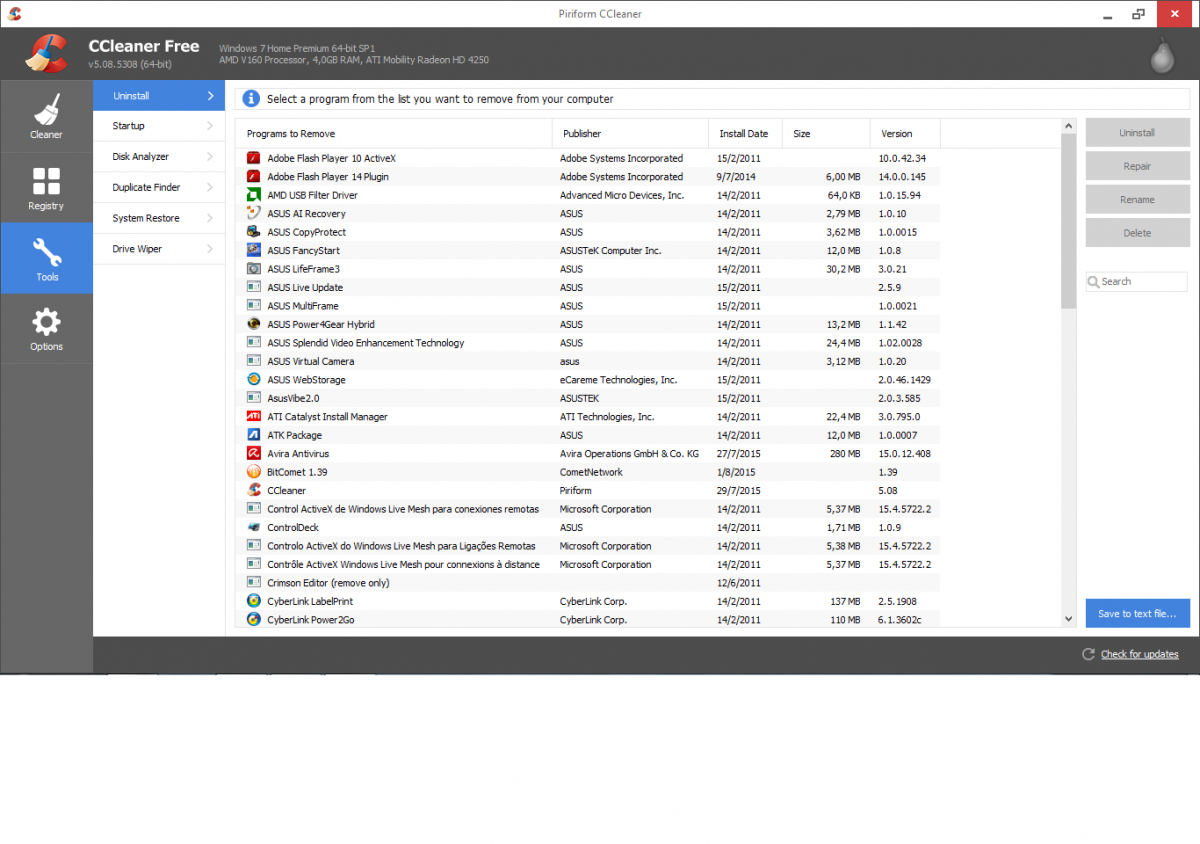Screen dimensions: 1200x844
Task: Select the ASUS FancyStart entry
Action: [x=588, y=250]
